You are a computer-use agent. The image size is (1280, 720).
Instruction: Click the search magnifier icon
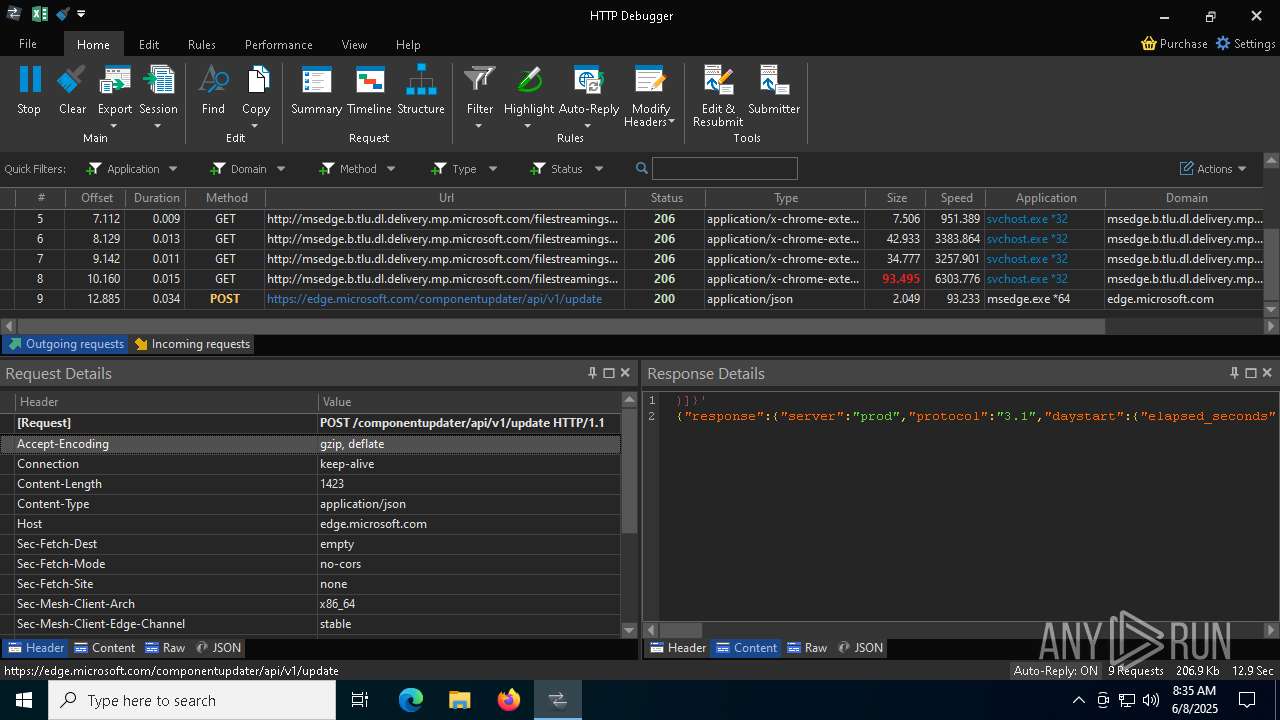click(x=642, y=168)
